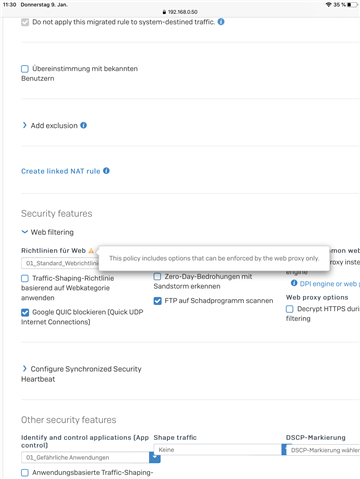This screenshot has width=360, height=479.
Task: Click info icon next to Create linked NAT rule
Action: point(106,171)
